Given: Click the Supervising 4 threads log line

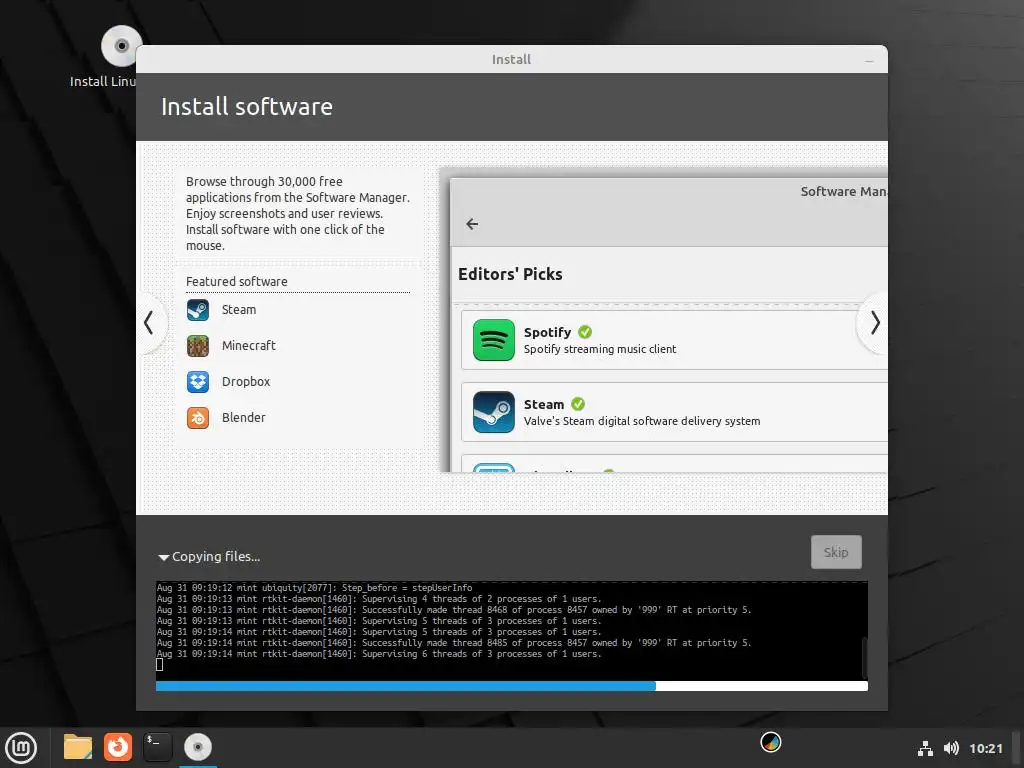Looking at the screenshot, I should pos(379,599).
